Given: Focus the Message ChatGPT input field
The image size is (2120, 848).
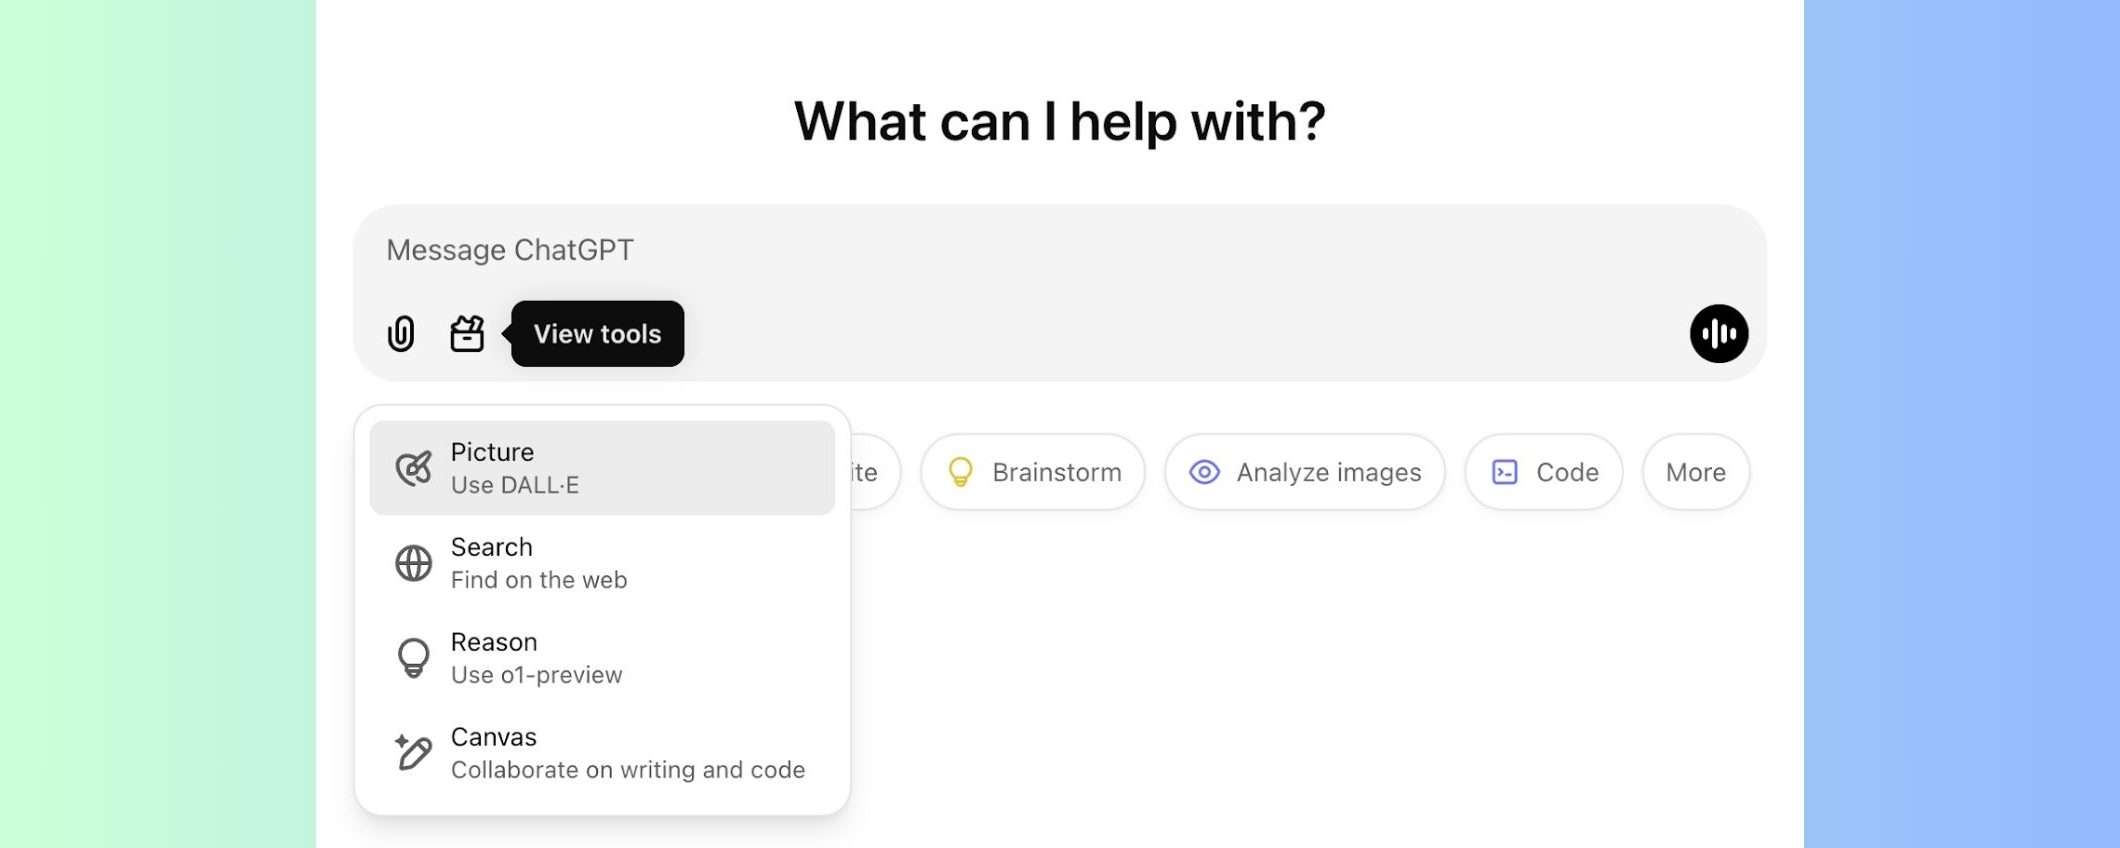Looking at the screenshot, I should 1000,250.
